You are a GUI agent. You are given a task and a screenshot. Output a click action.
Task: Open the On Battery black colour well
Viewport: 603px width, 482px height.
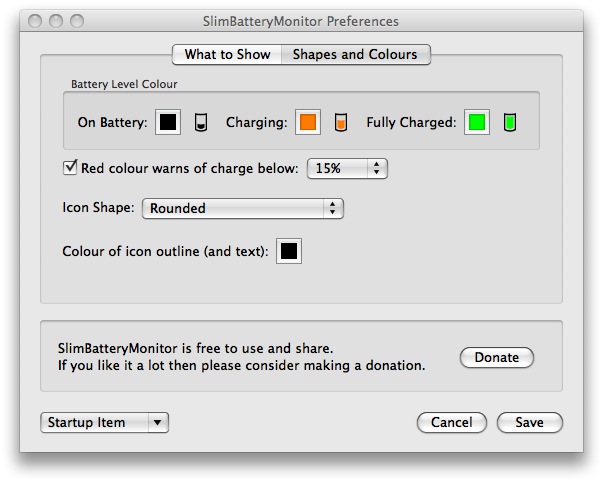click(168, 122)
